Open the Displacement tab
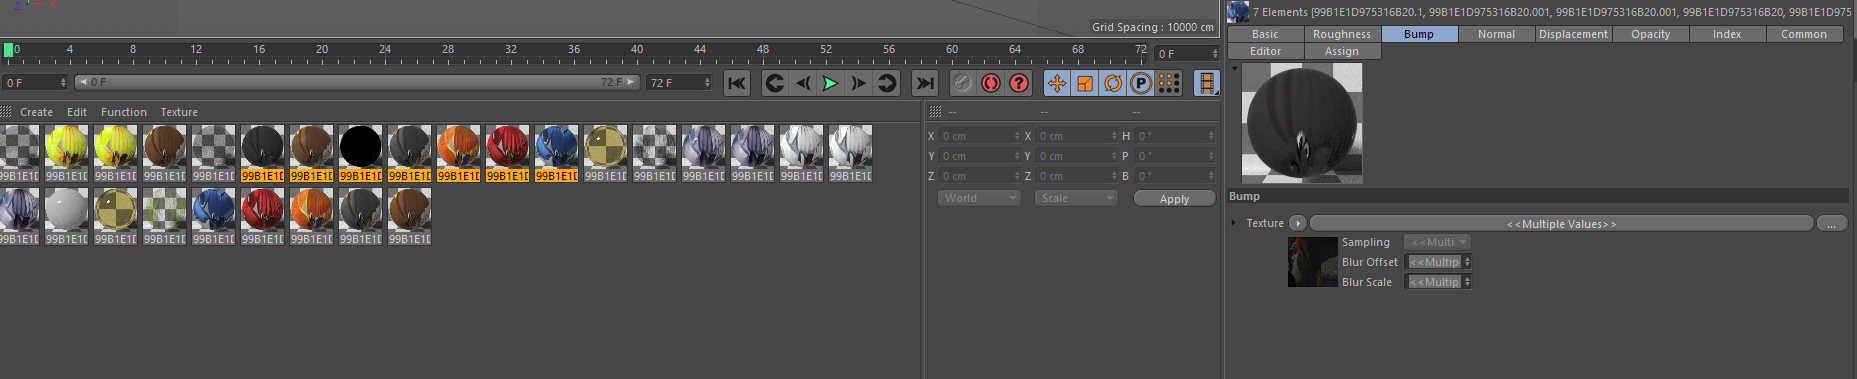1857x379 pixels. coord(1573,34)
